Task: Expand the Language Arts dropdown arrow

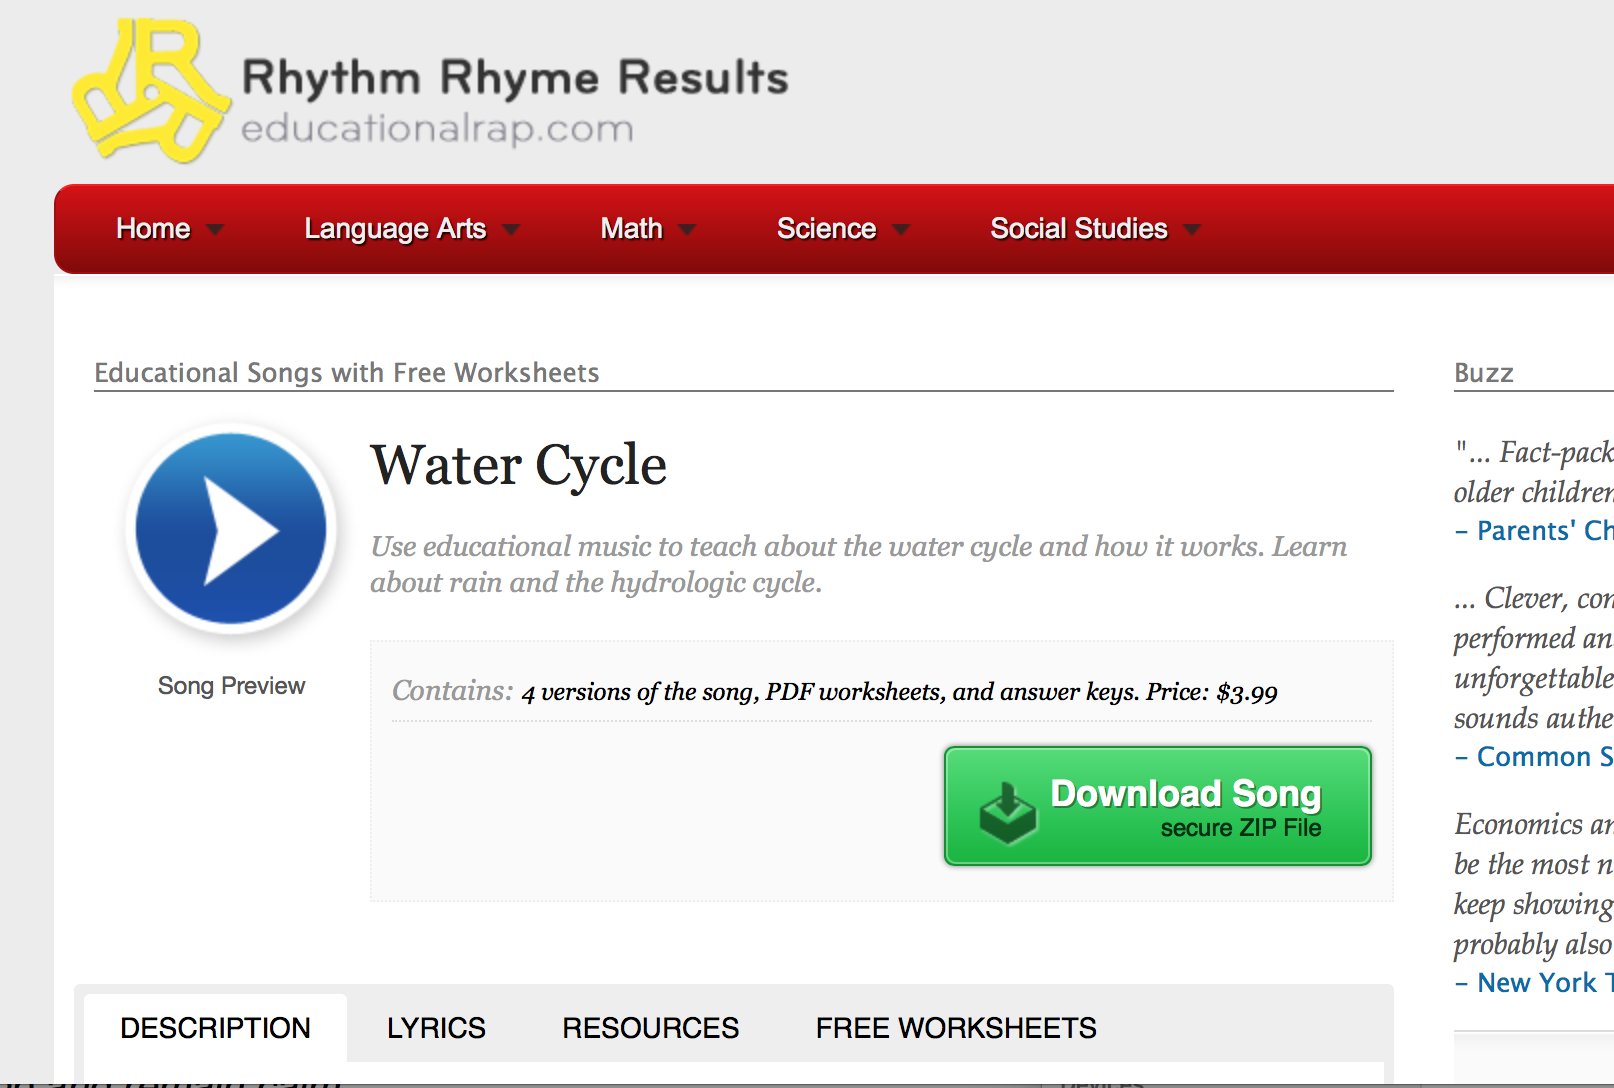Action: [x=511, y=230]
